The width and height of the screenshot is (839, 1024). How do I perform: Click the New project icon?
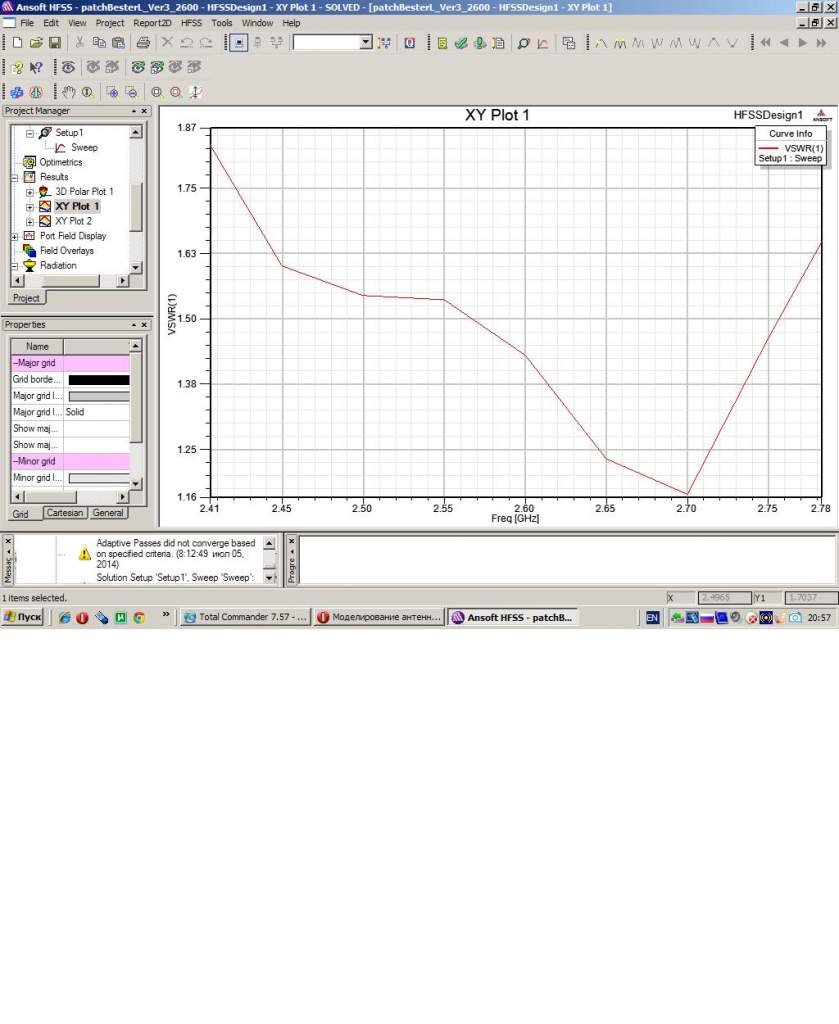tap(15, 43)
